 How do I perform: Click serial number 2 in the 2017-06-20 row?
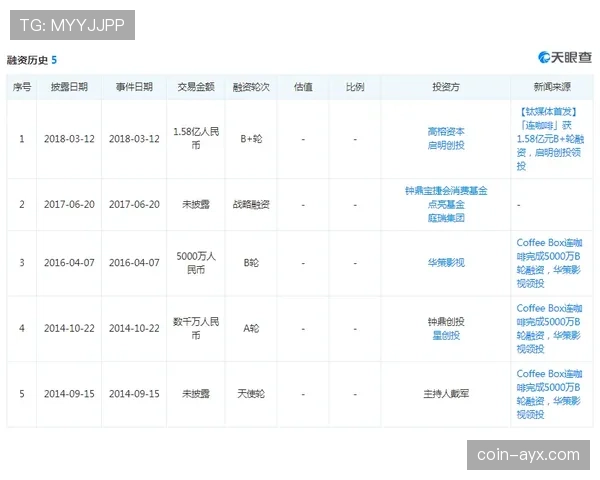tap(22, 204)
